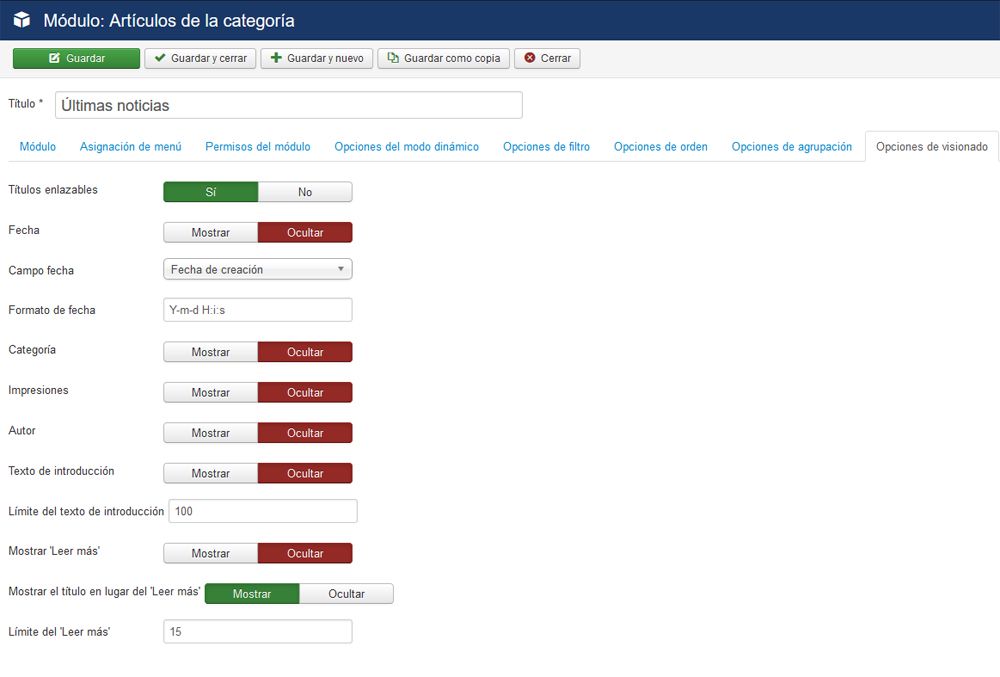The image size is (1000, 677).
Task: Choose Ocultar for Mostrar 'Leer más'
Action: (x=305, y=553)
